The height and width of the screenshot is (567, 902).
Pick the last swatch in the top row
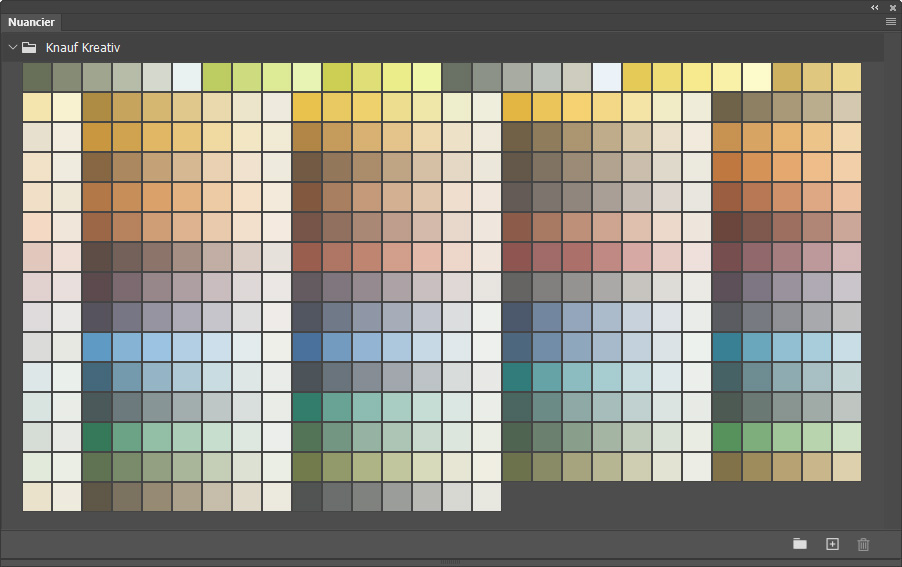[847, 77]
